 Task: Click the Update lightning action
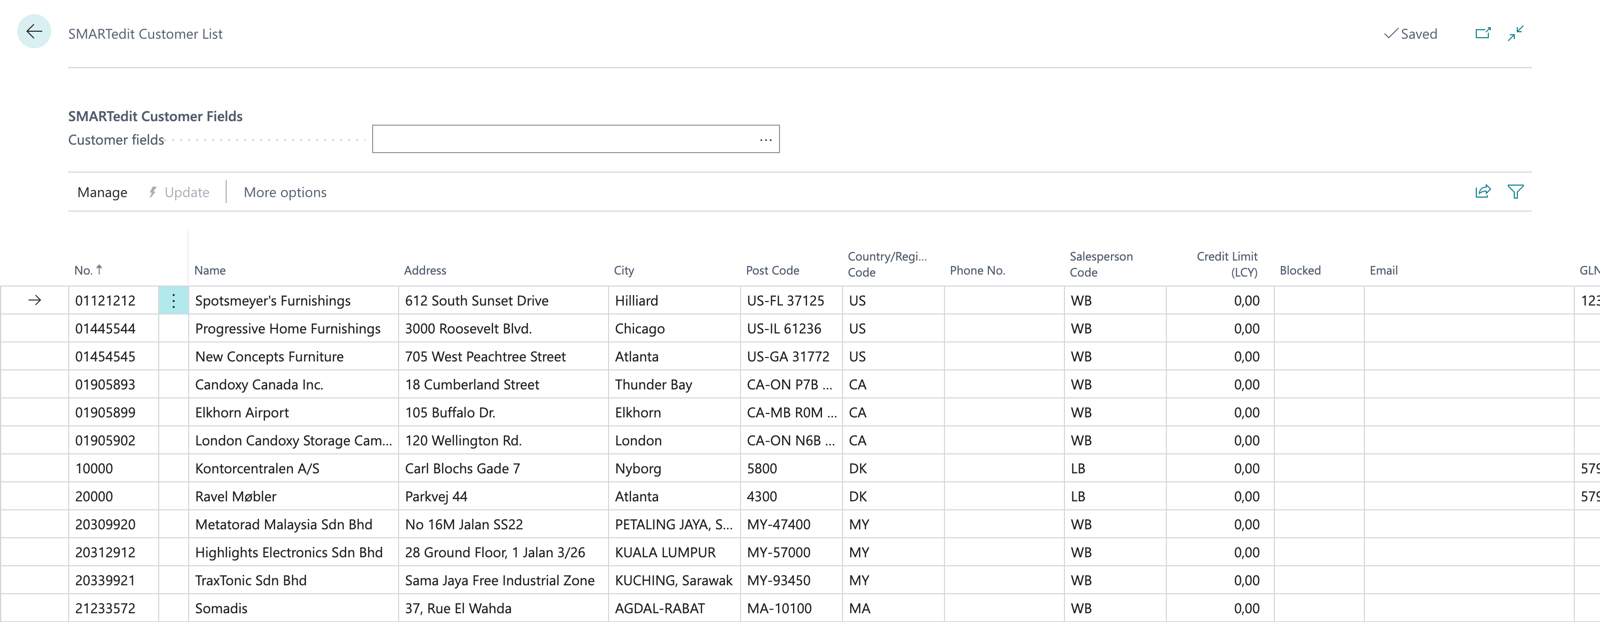(x=179, y=192)
